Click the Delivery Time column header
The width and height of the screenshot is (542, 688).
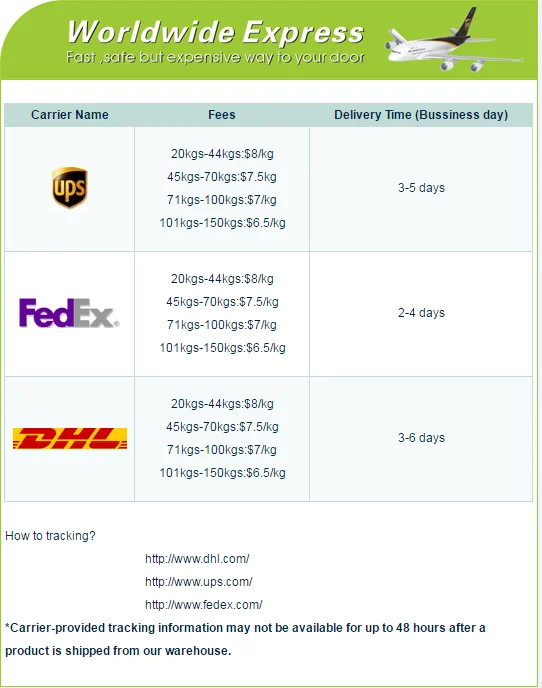pyautogui.click(x=421, y=115)
